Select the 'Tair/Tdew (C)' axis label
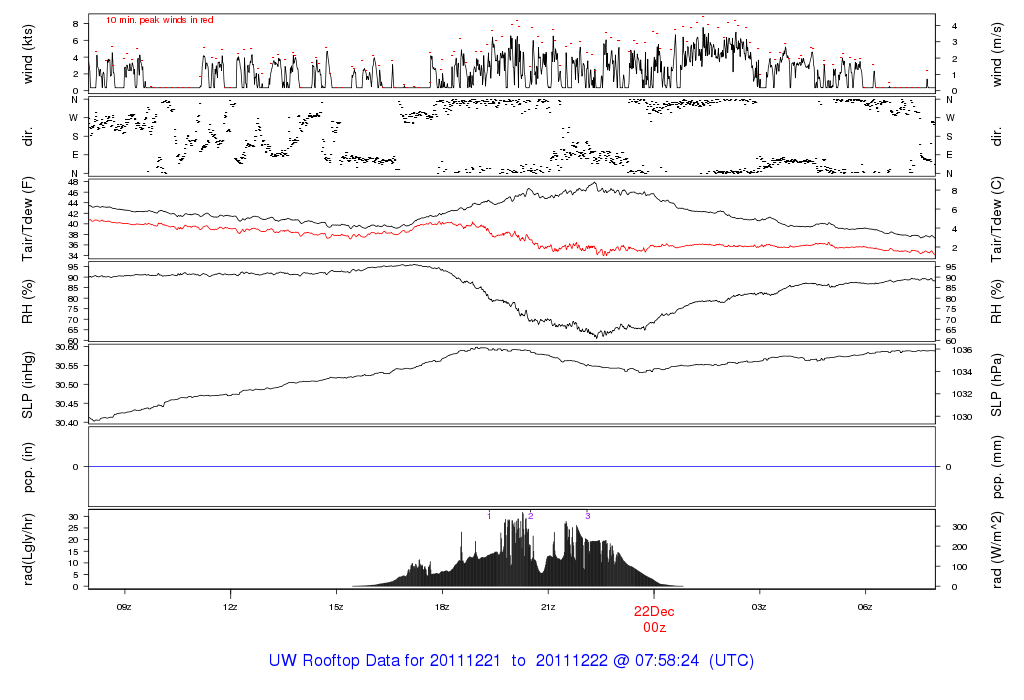The height and width of the screenshot is (700, 1024). click(x=996, y=219)
